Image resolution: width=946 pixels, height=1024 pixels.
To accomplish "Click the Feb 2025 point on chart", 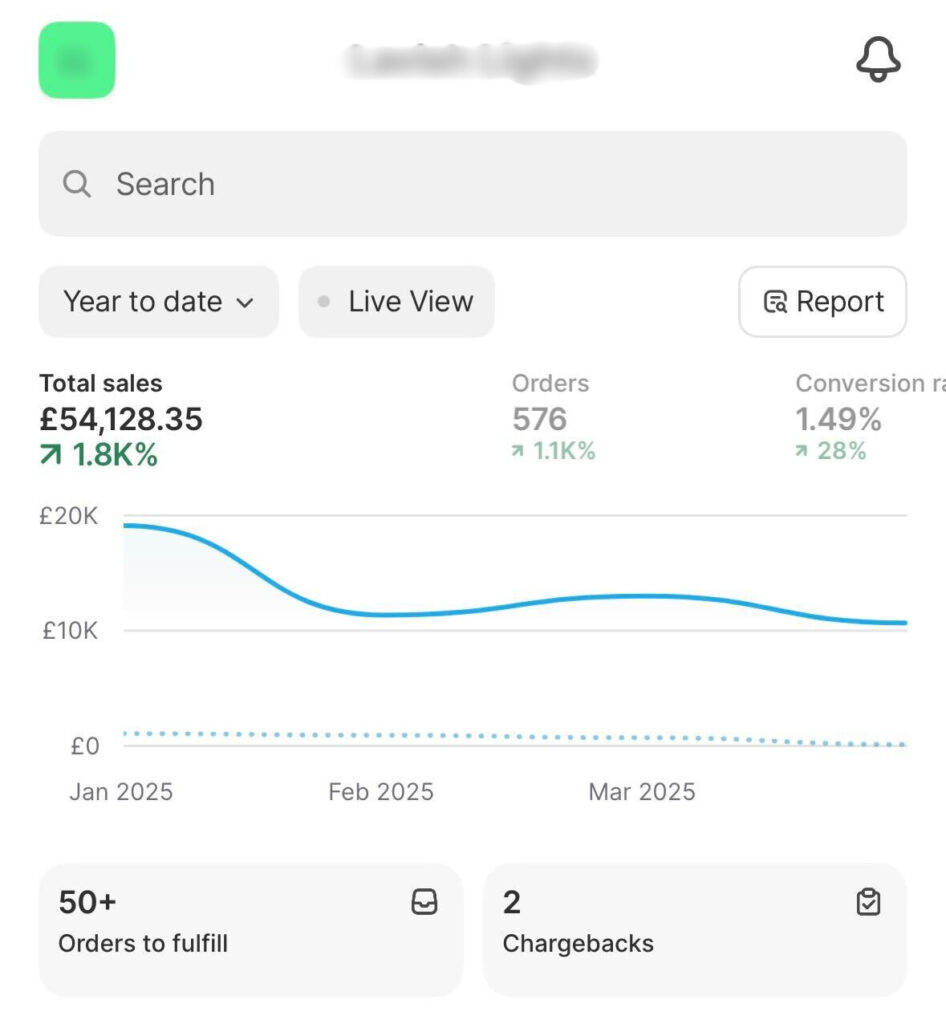I will coord(381,614).
